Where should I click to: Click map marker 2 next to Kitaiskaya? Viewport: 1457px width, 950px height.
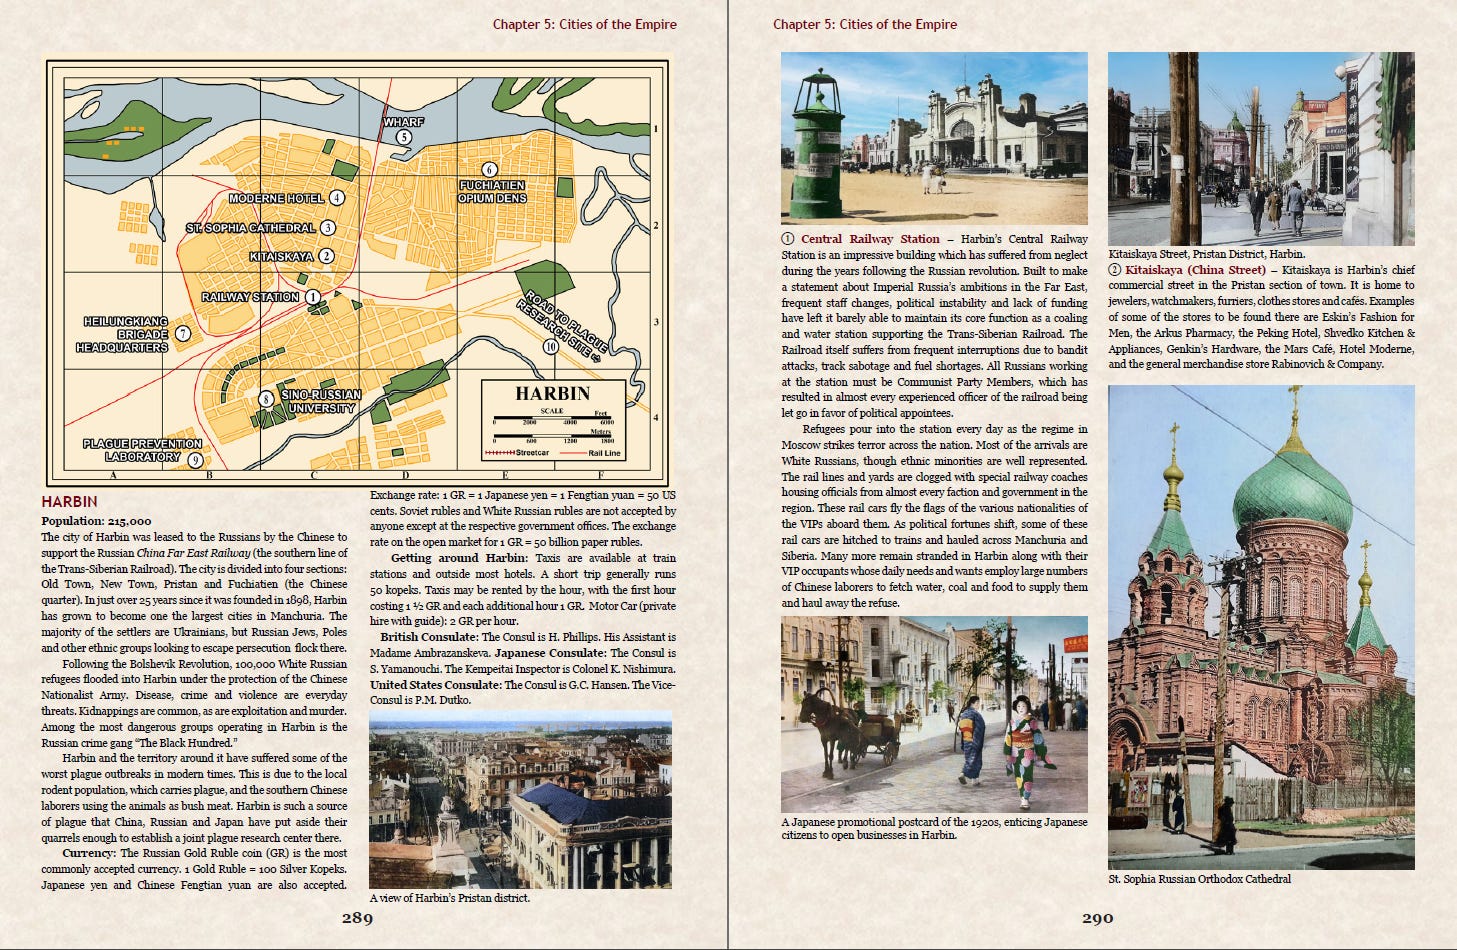(326, 256)
